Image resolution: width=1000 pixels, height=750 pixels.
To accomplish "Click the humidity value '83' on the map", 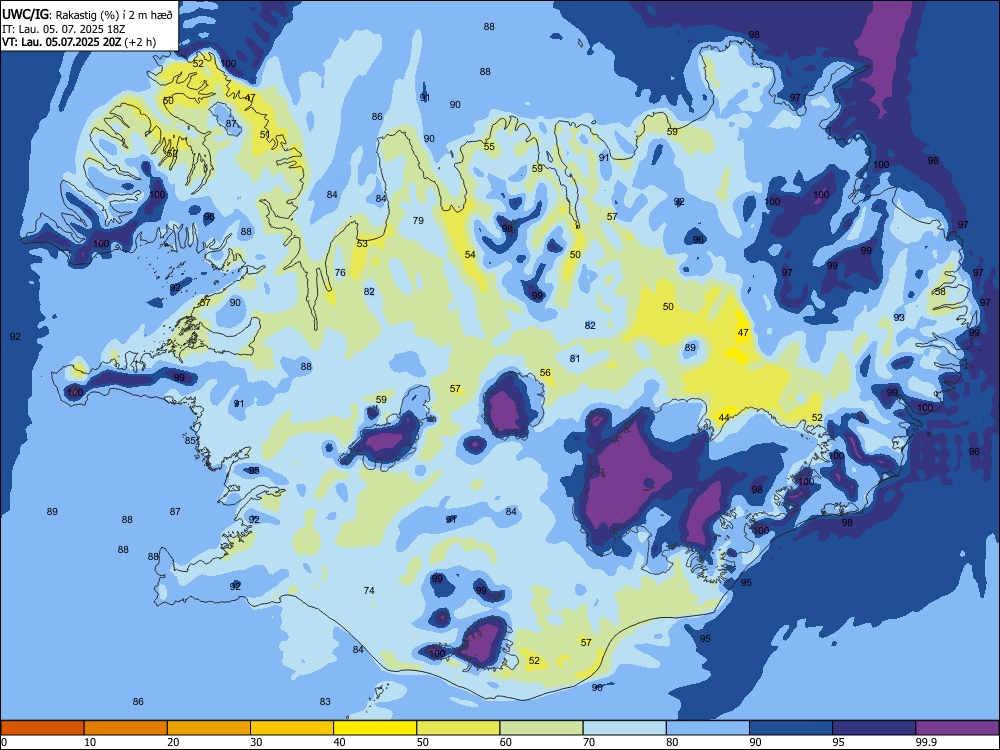I will point(325,702).
